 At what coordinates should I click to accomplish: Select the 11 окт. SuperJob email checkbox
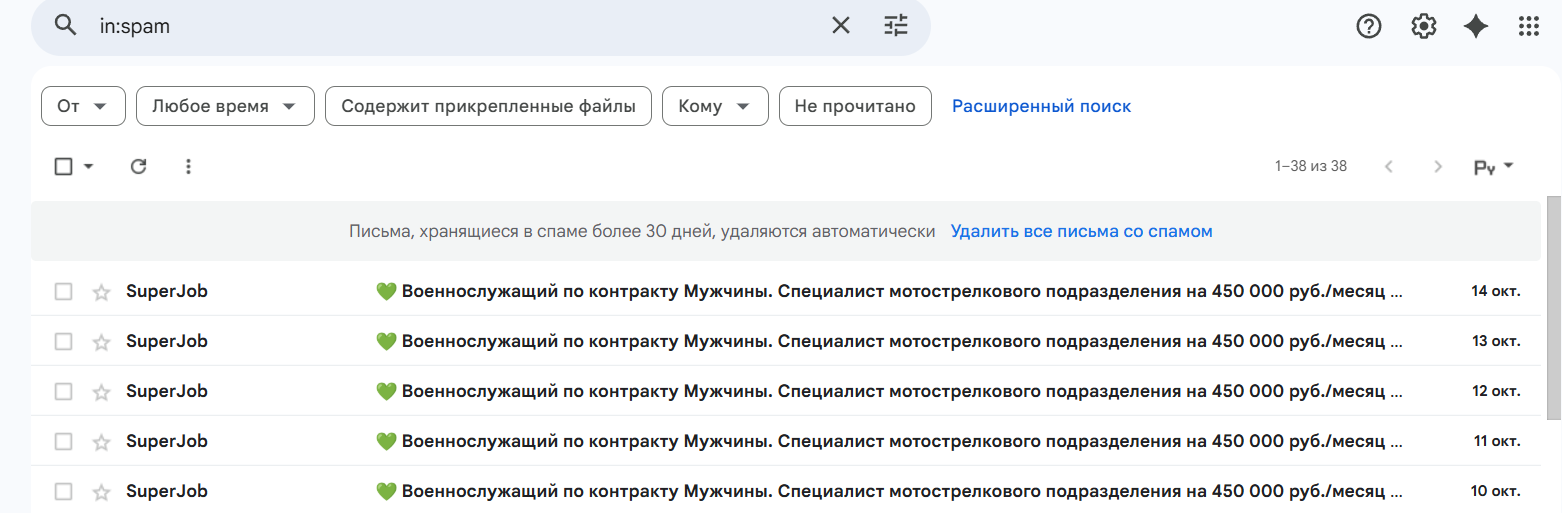(63, 442)
